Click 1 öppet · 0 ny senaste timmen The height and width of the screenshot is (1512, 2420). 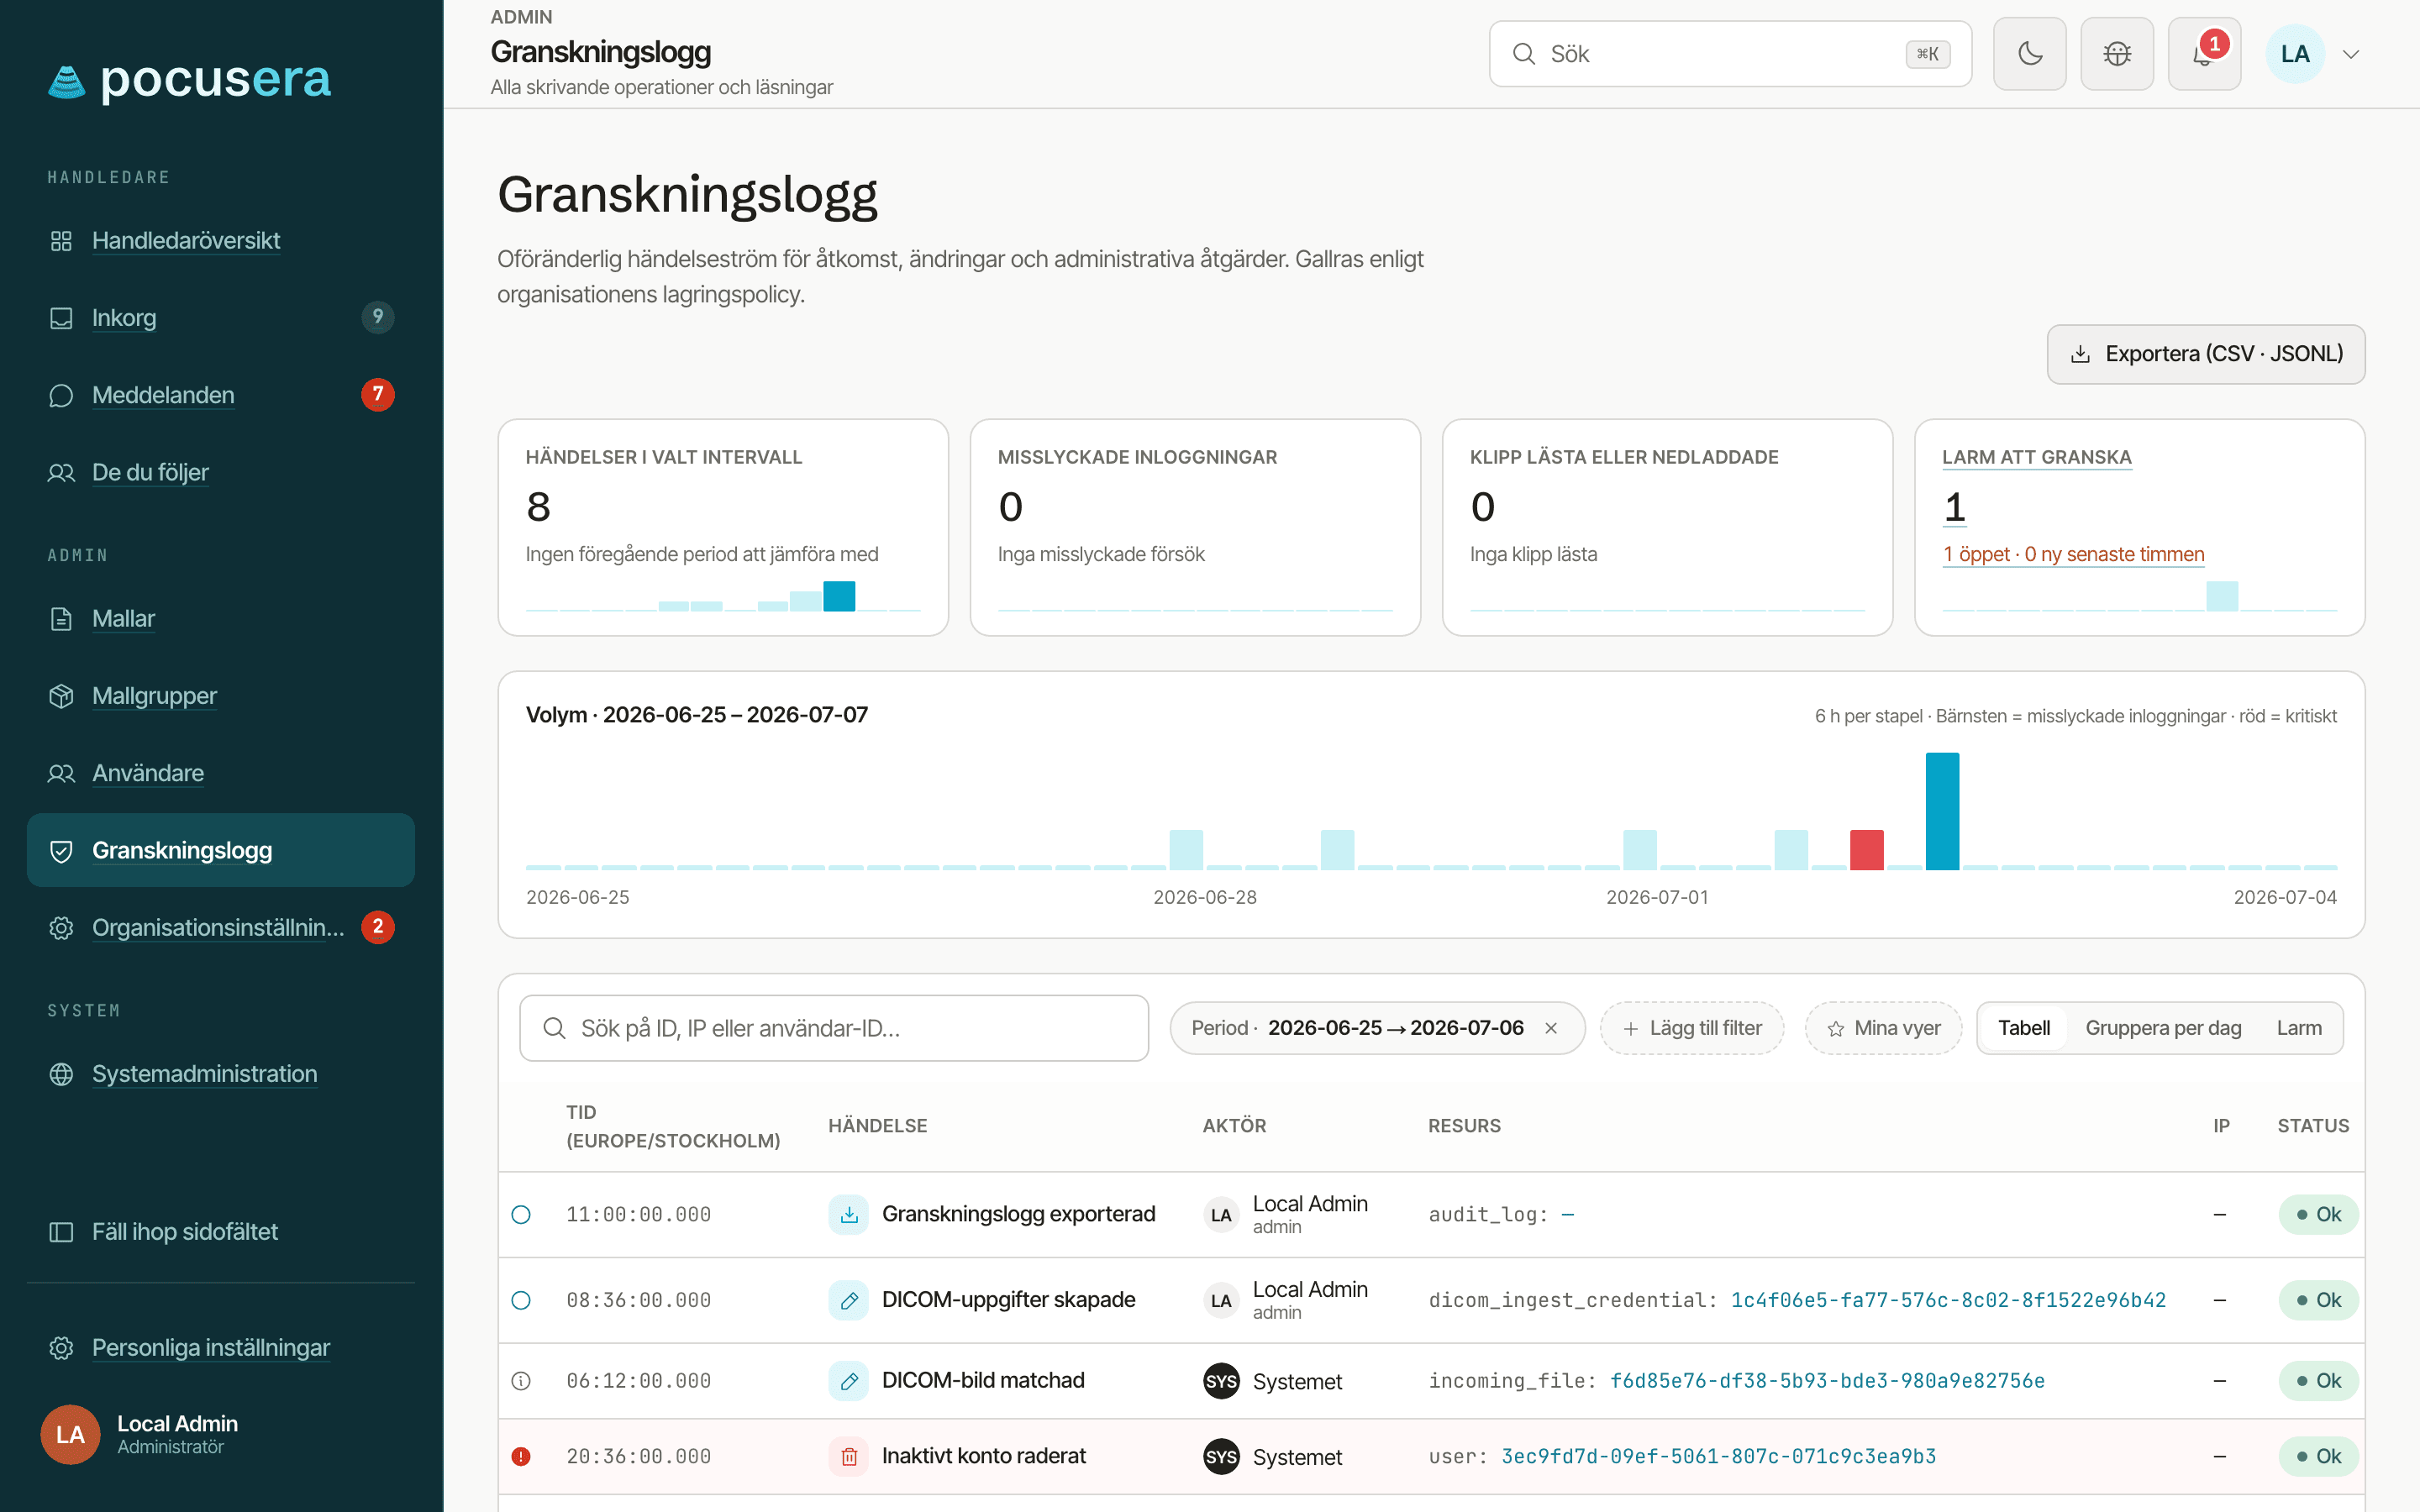click(x=2073, y=554)
